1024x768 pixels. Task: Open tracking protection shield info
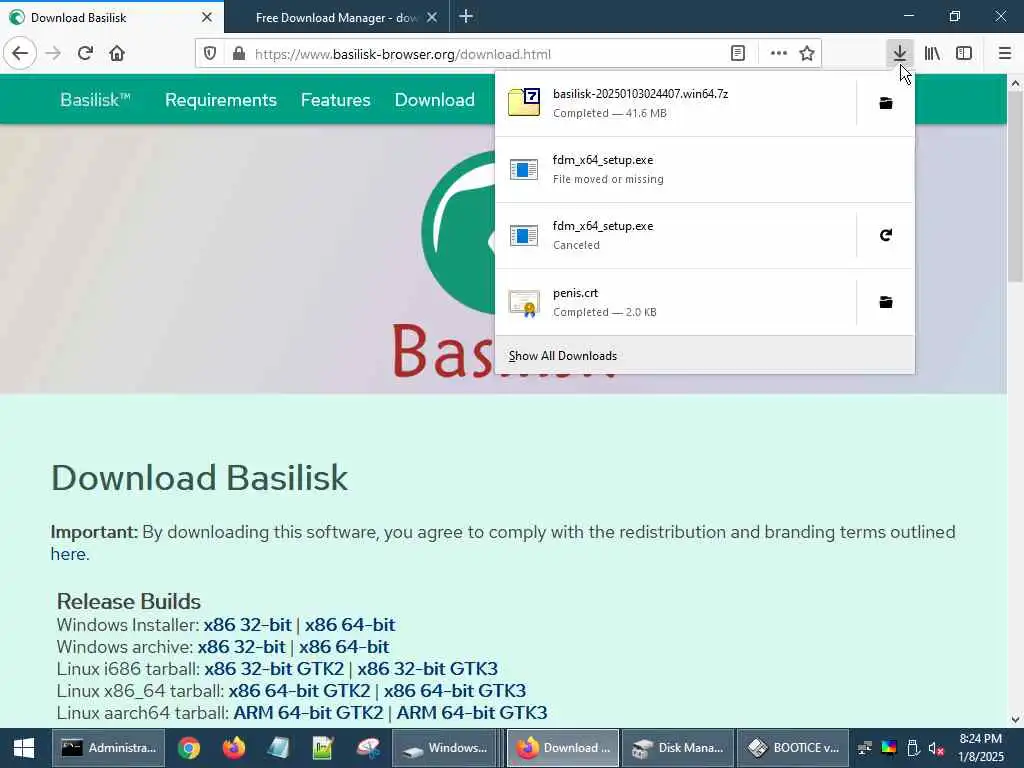210,54
